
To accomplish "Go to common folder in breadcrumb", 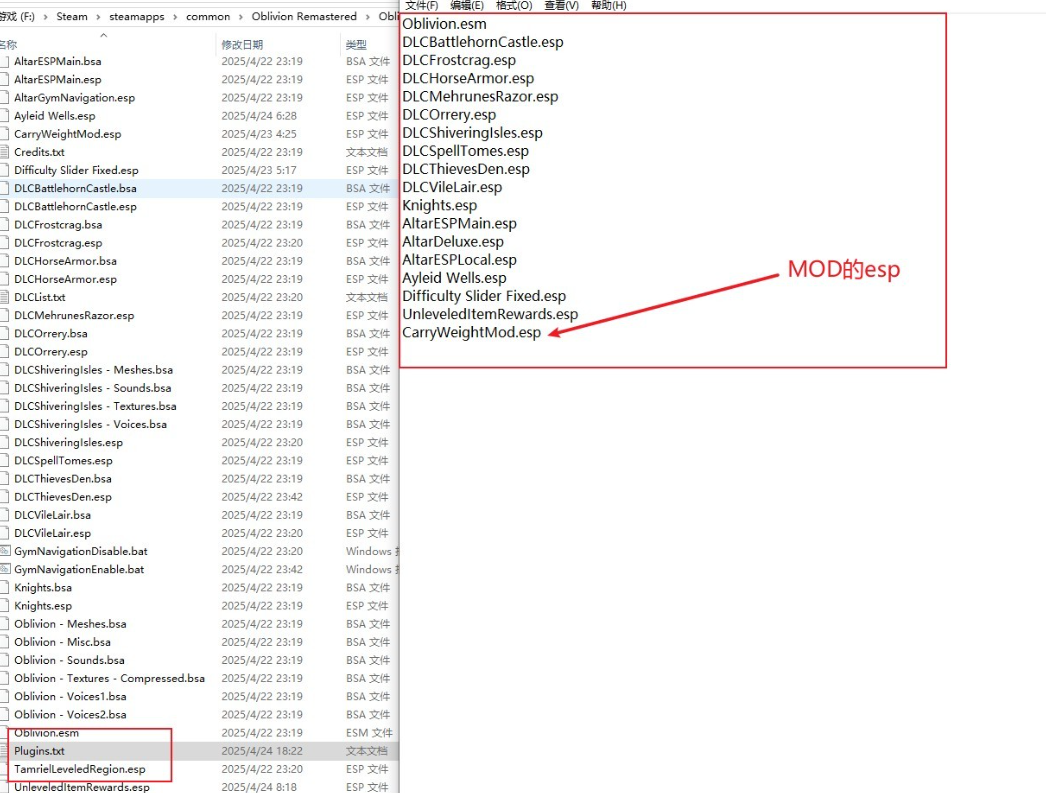I will tap(207, 16).
